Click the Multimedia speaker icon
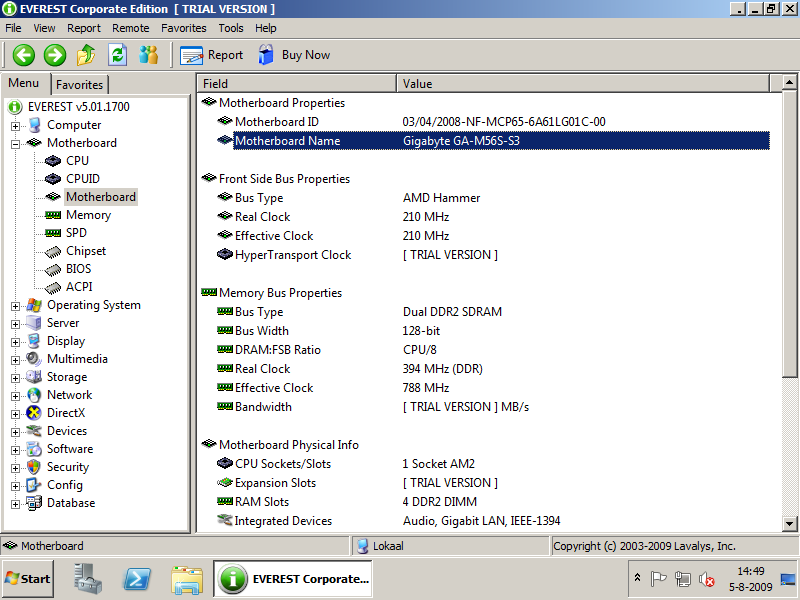The width and height of the screenshot is (800, 600). [34, 359]
